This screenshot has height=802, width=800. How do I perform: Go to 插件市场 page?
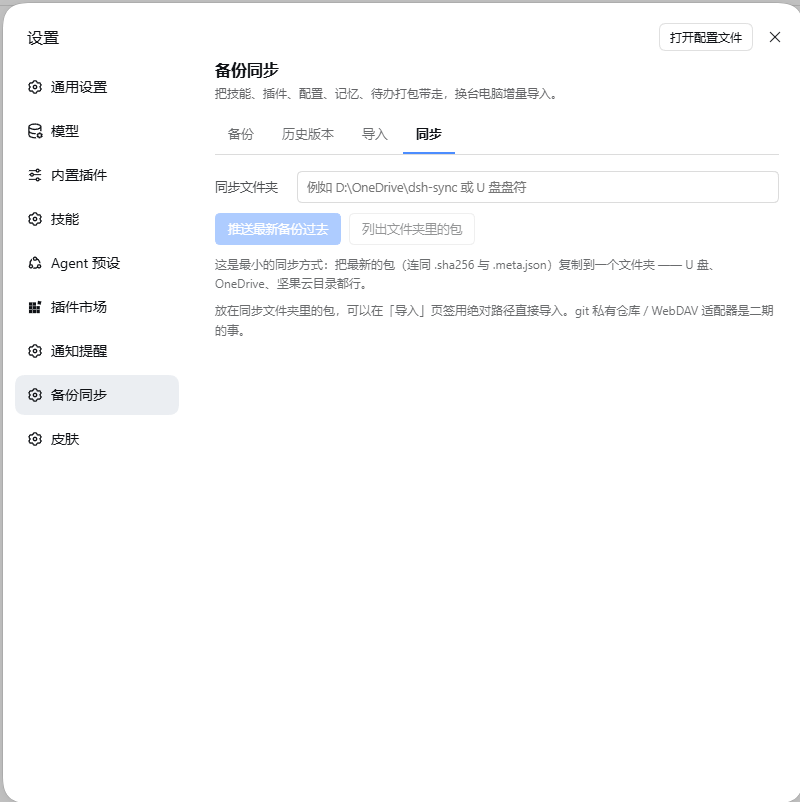97,307
